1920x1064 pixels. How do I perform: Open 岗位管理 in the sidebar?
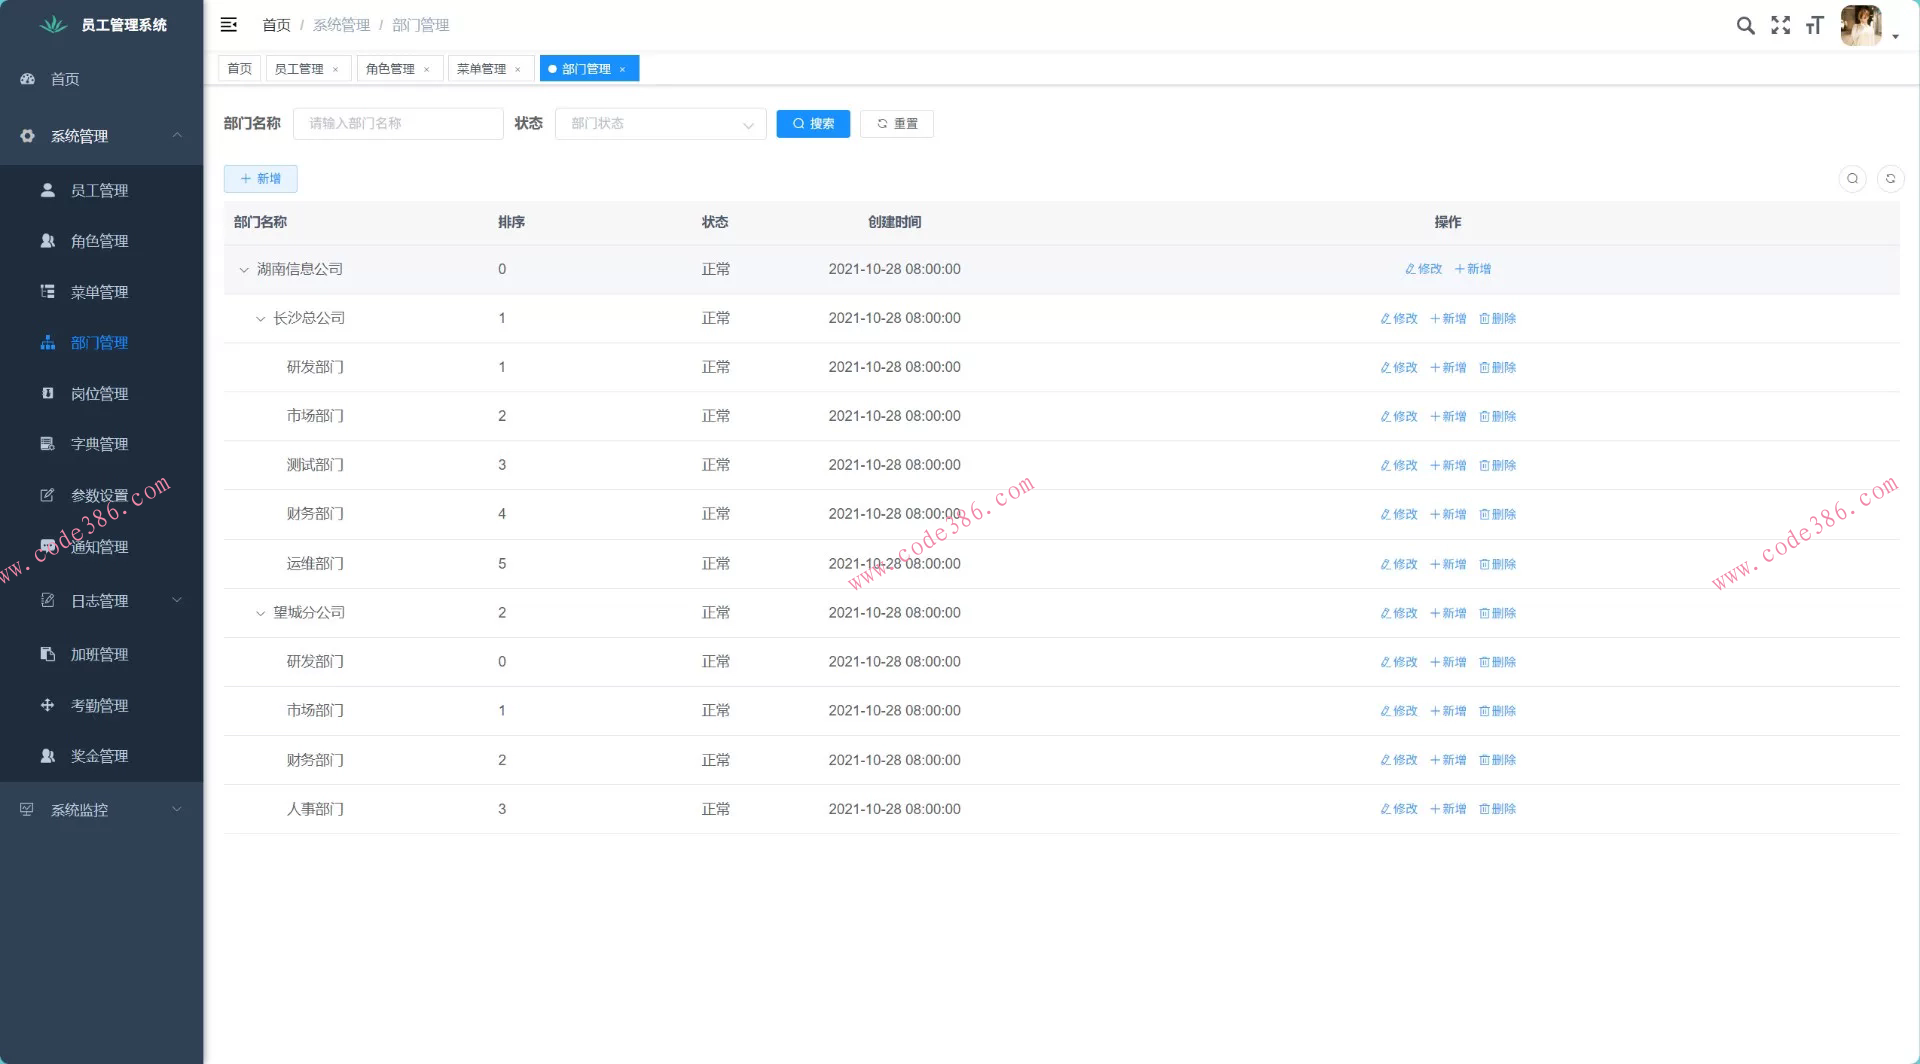pos(99,394)
